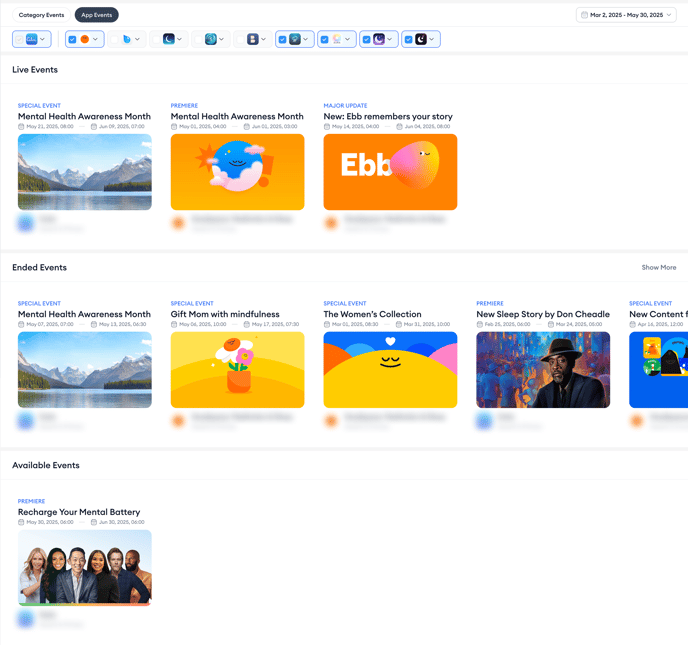The image size is (688, 645).
Task: Open the Don Cheadle Sleep Story thumbnail
Action: click(543, 369)
